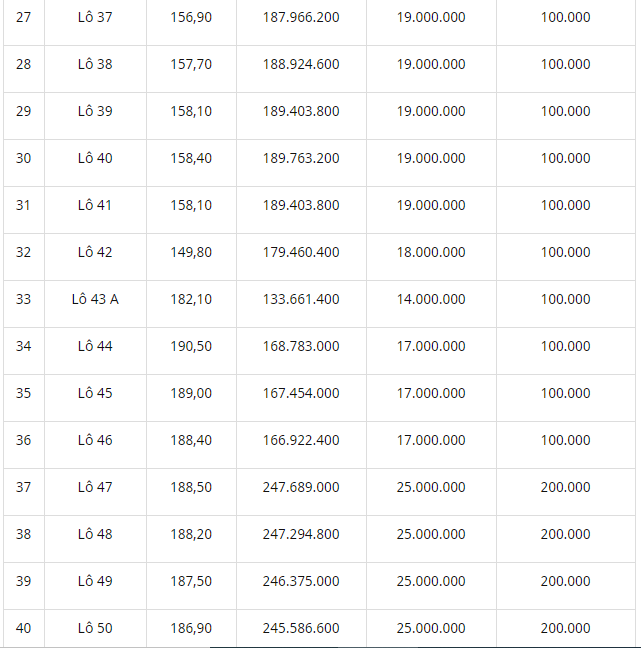This screenshot has width=641, height=648.
Task: Select the cell labeled Lô 37
Action: [95, 17]
